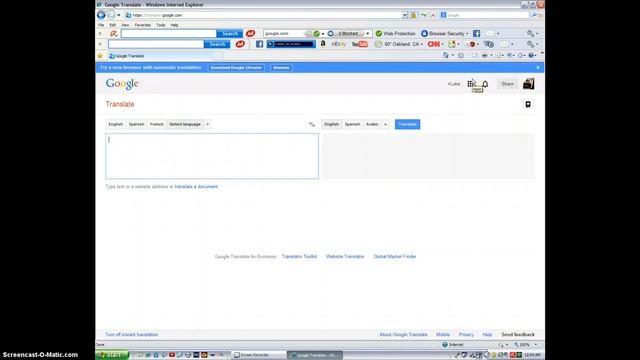640x360 pixels.
Task: Open Amazon from the toolbar shortcut
Action: pos(323,44)
